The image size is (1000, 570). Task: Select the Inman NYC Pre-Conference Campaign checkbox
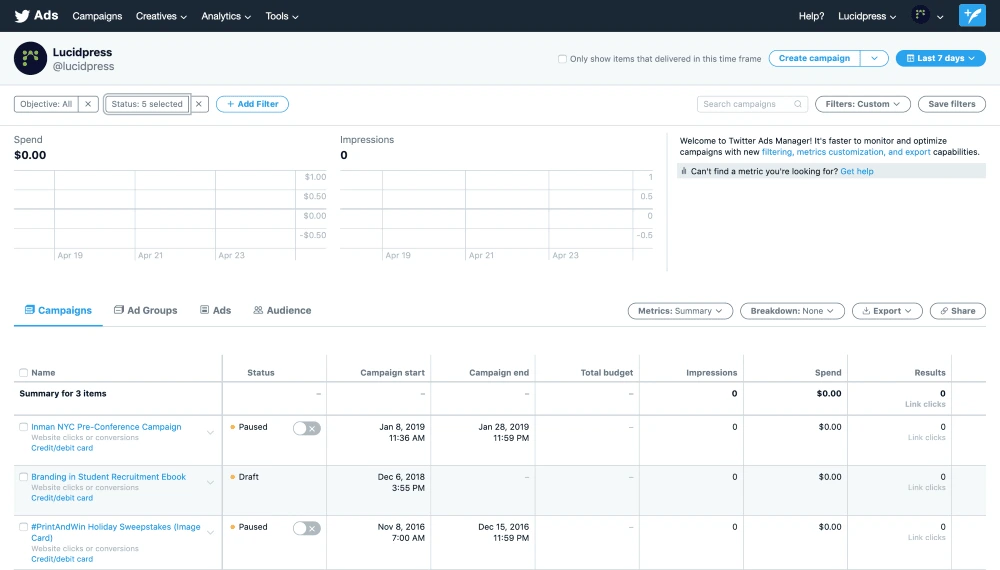click(24, 427)
